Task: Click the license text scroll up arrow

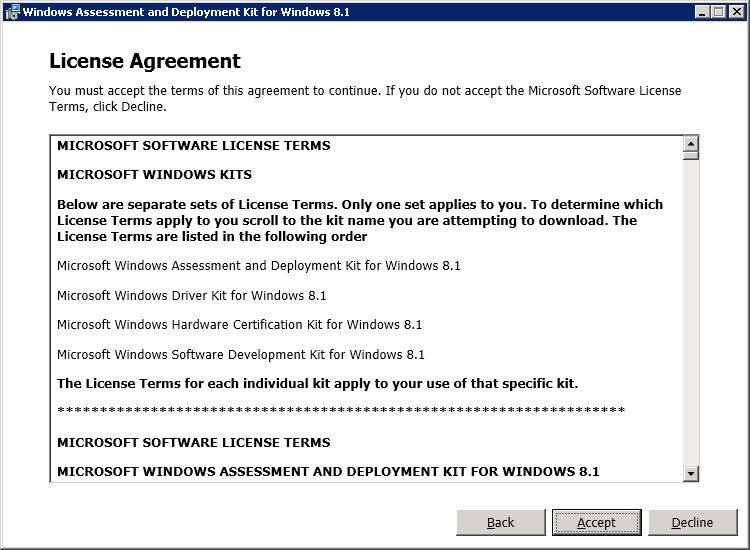Action: [690, 143]
